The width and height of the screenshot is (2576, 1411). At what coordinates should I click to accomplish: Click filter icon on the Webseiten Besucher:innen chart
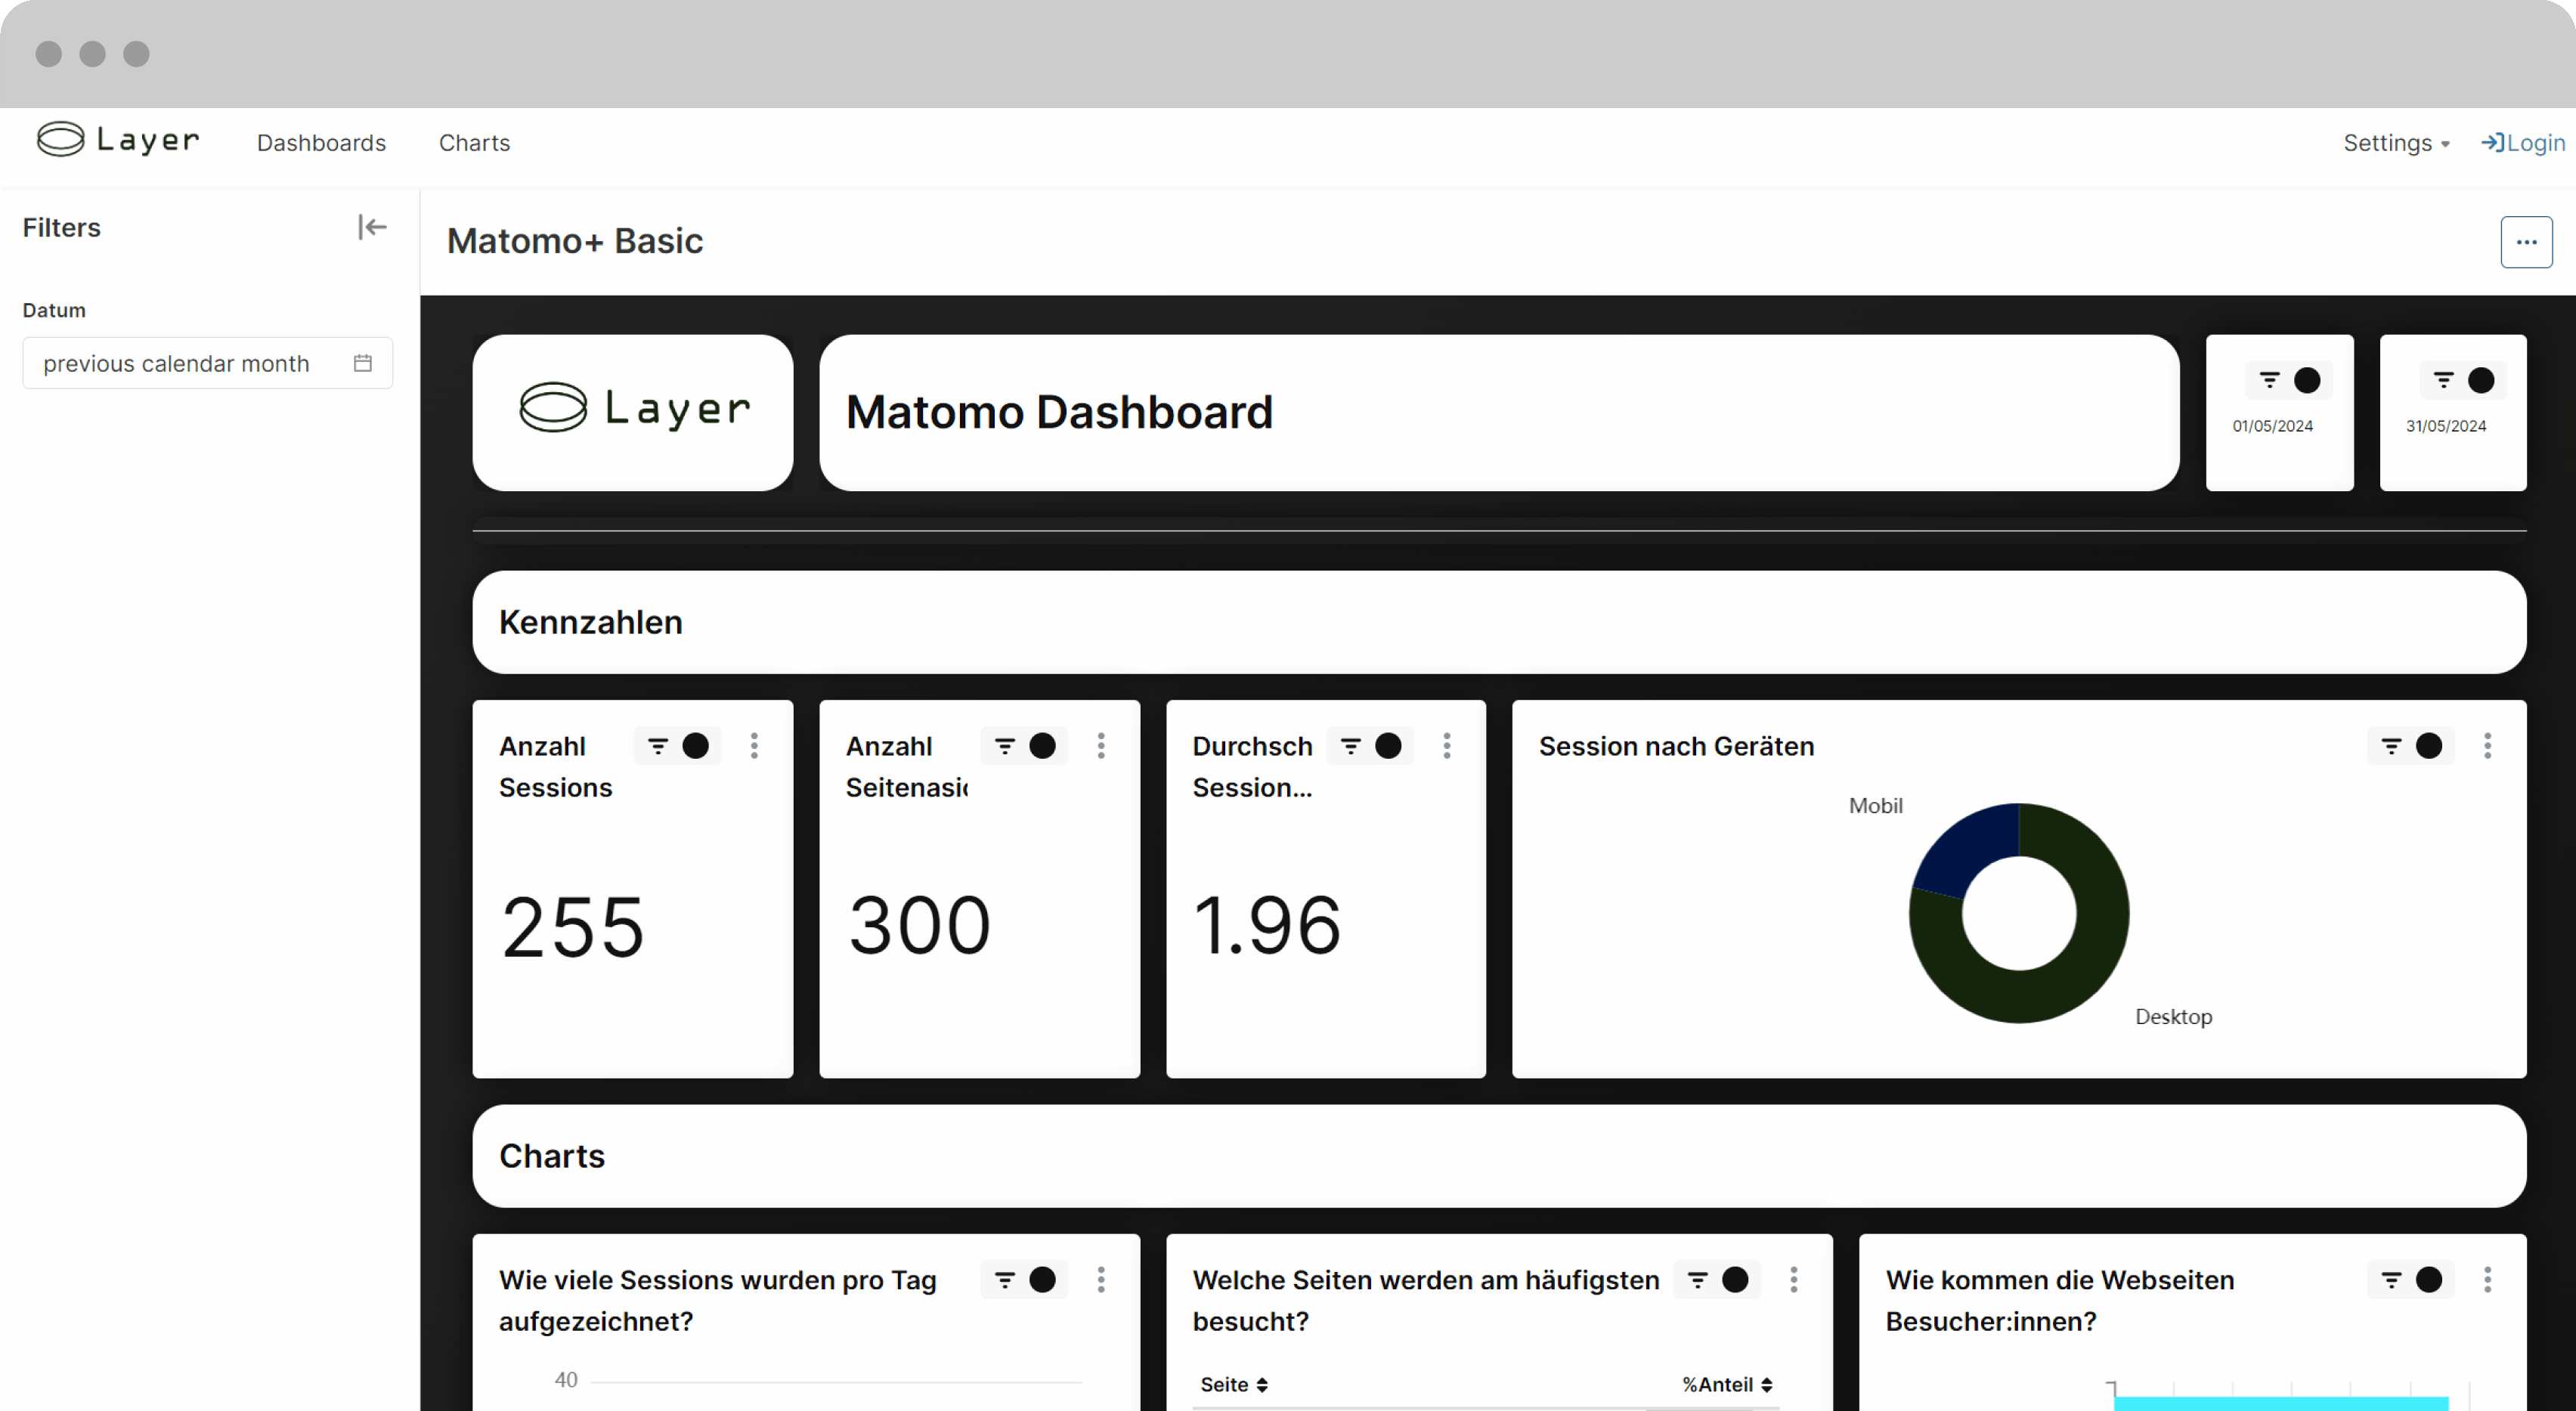2391,1280
